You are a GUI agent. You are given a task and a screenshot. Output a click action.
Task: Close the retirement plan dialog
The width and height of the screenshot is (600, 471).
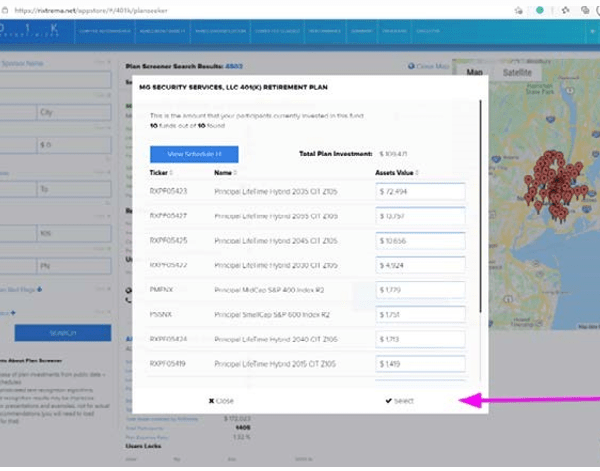(x=221, y=400)
